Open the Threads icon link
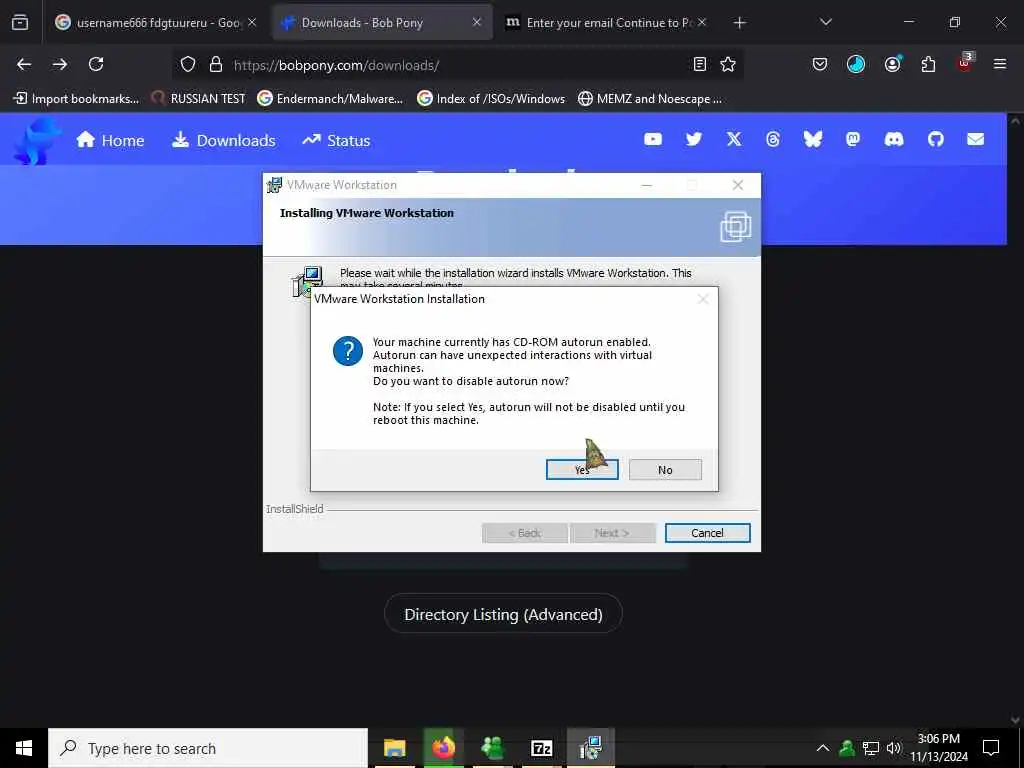The height and width of the screenshot is (768, 1024). [x=773, y=139]
